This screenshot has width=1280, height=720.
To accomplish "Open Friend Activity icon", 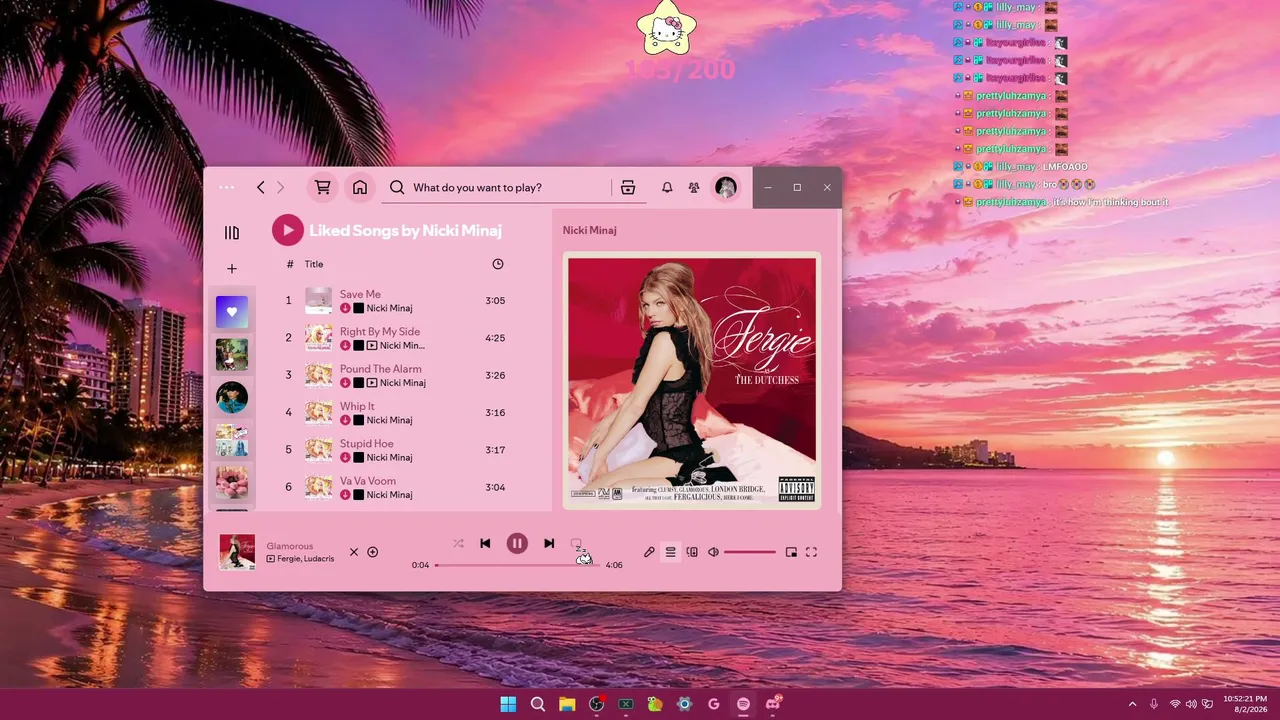I will (x=694, y=187).
